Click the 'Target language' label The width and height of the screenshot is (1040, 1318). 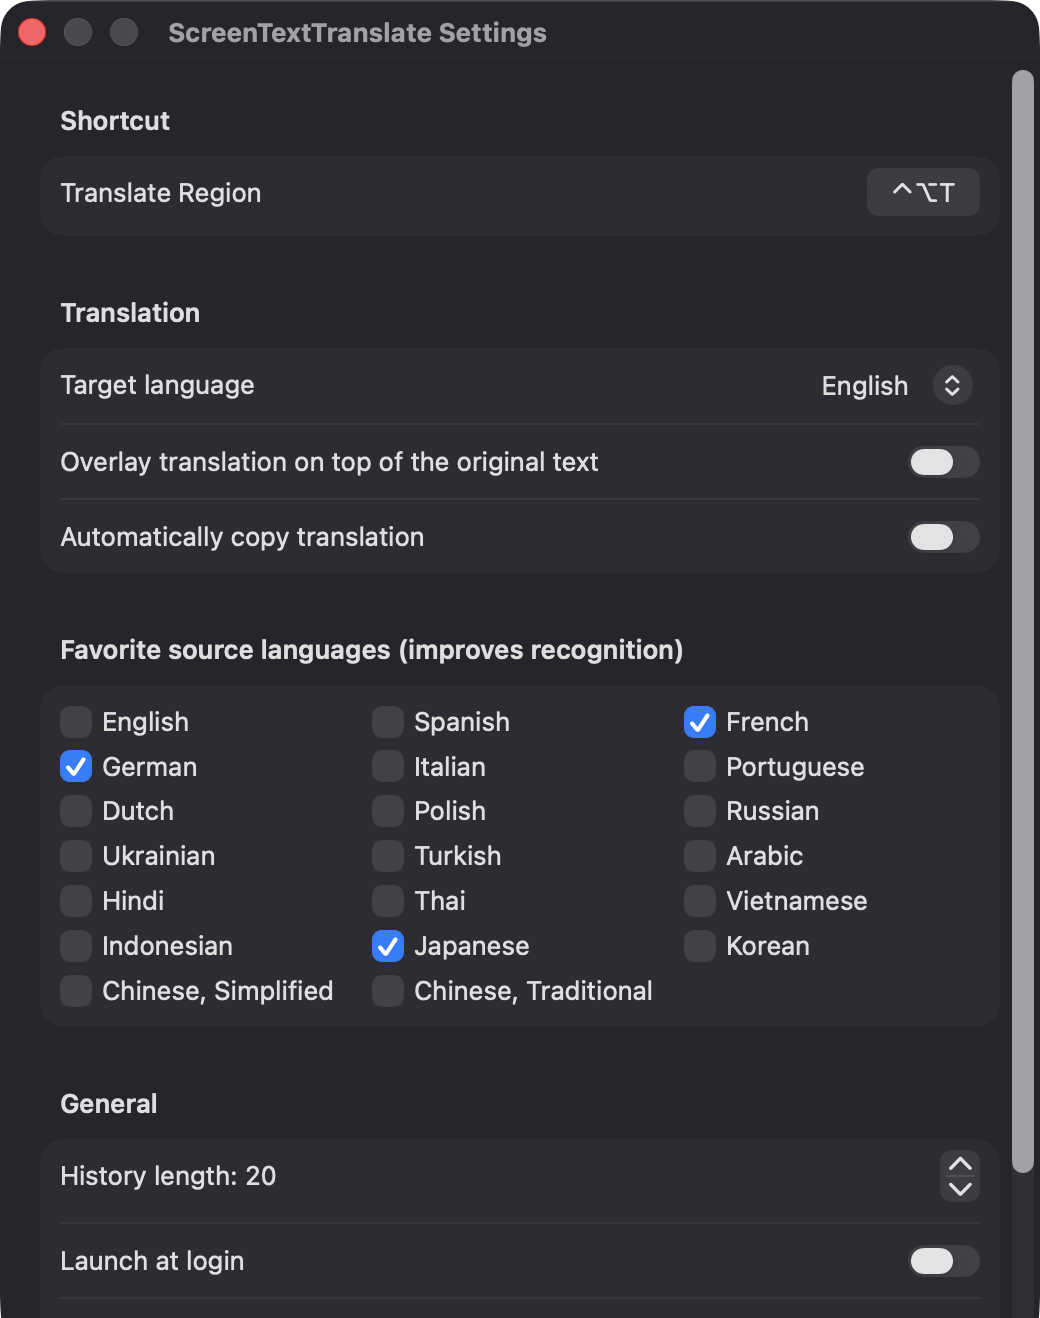[157, 385]
